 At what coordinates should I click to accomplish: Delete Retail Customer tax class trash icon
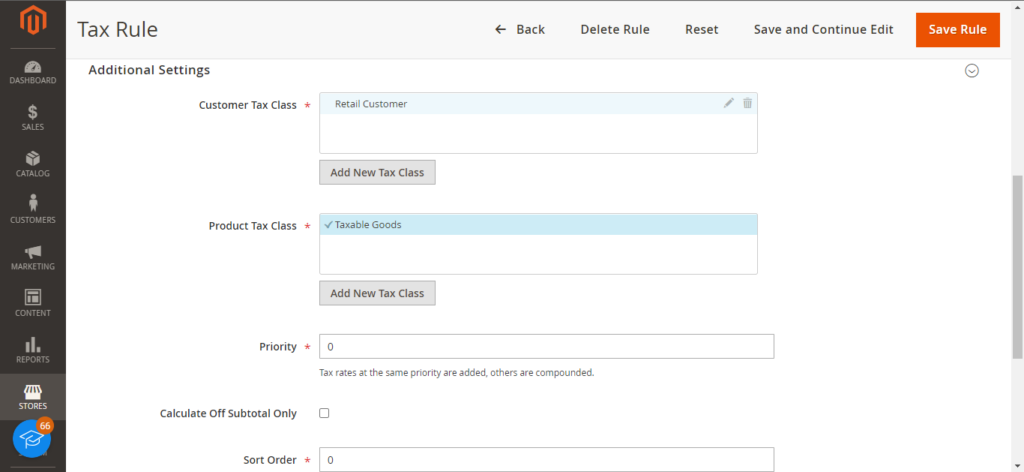[x=747, y=103]
